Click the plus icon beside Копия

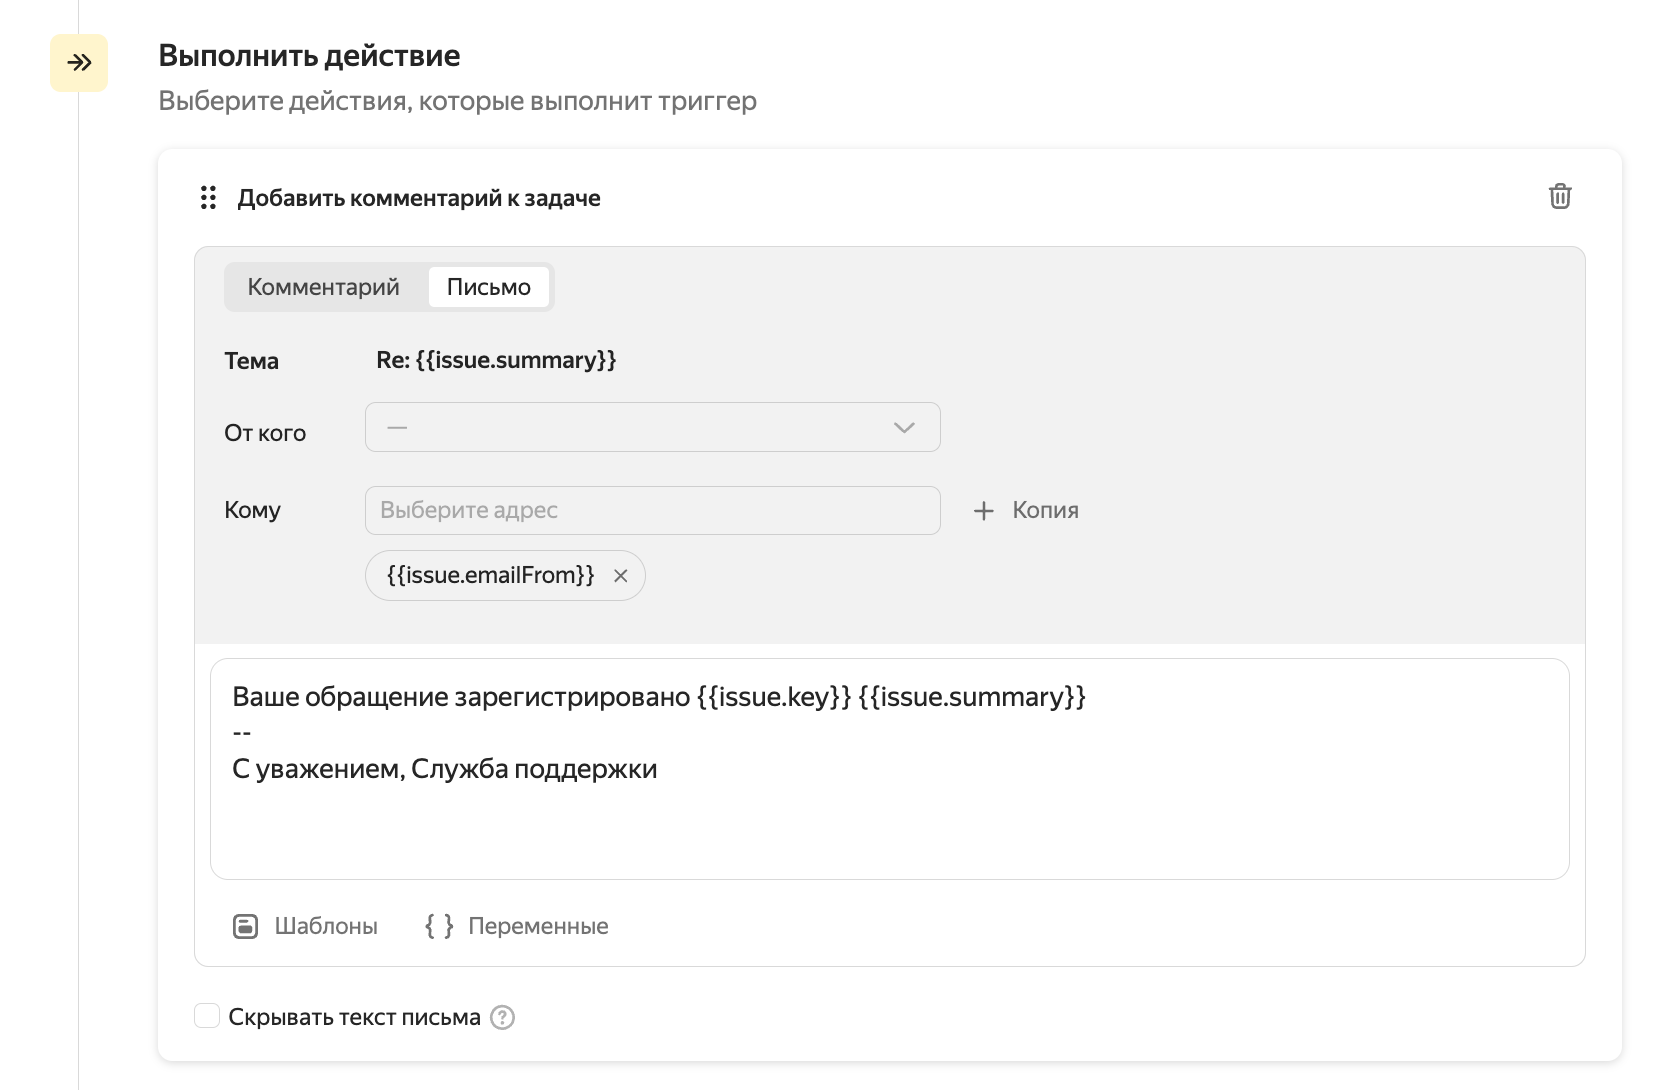coord(984,511)
